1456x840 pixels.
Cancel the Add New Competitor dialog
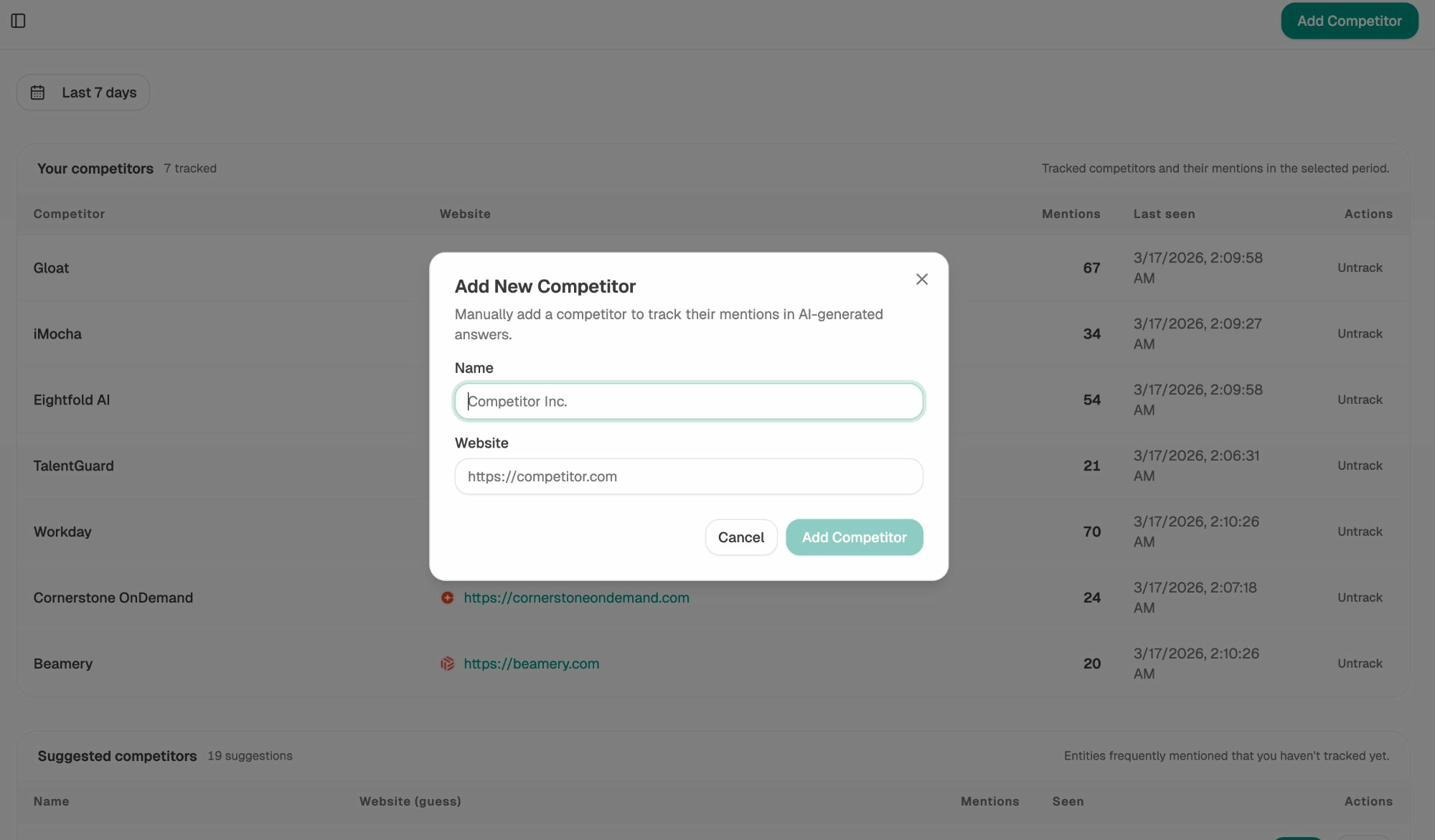click(740, 537)
